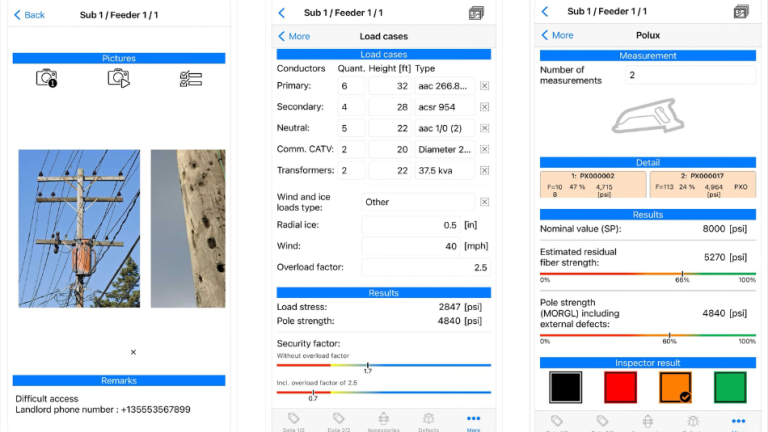The height and width of the screenshot is (432, 768).
Task: Tap the More dots tab in Polux screen
Action: click(739, 422)
